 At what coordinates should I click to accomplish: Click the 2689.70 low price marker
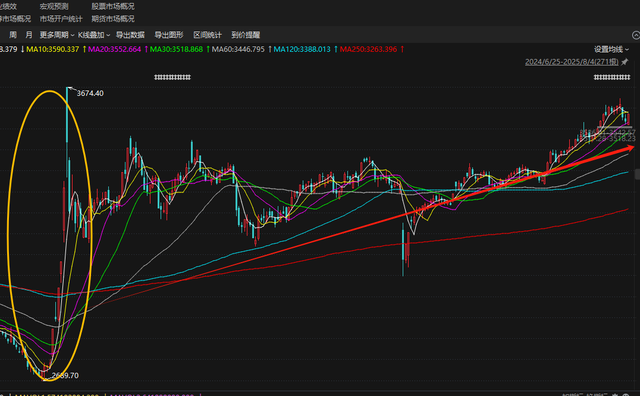pos(65,375)
